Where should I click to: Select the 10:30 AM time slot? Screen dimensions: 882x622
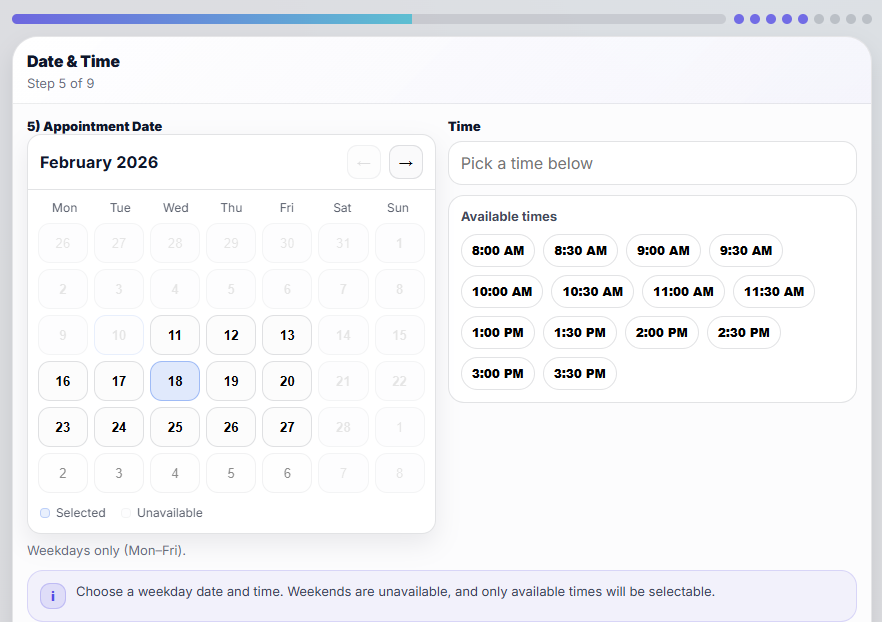[x=593, y=292]
